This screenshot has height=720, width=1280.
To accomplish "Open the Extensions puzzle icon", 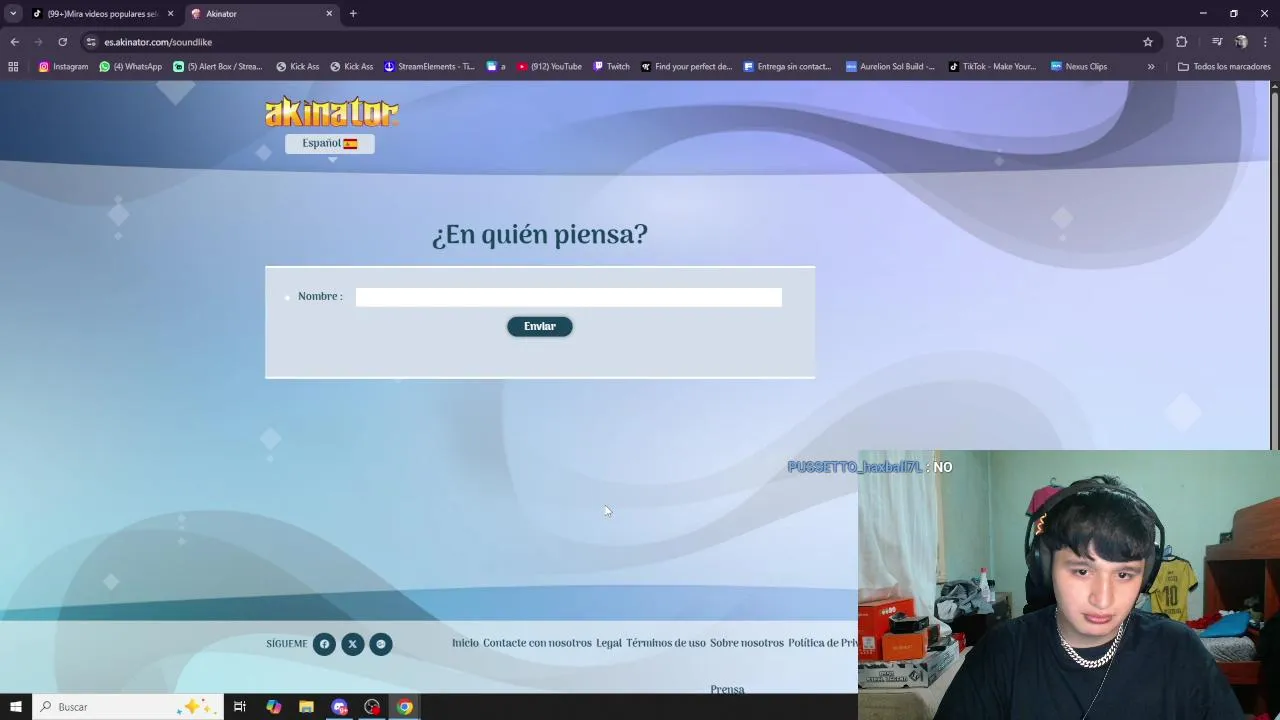I will click(x=1181, y=42).
